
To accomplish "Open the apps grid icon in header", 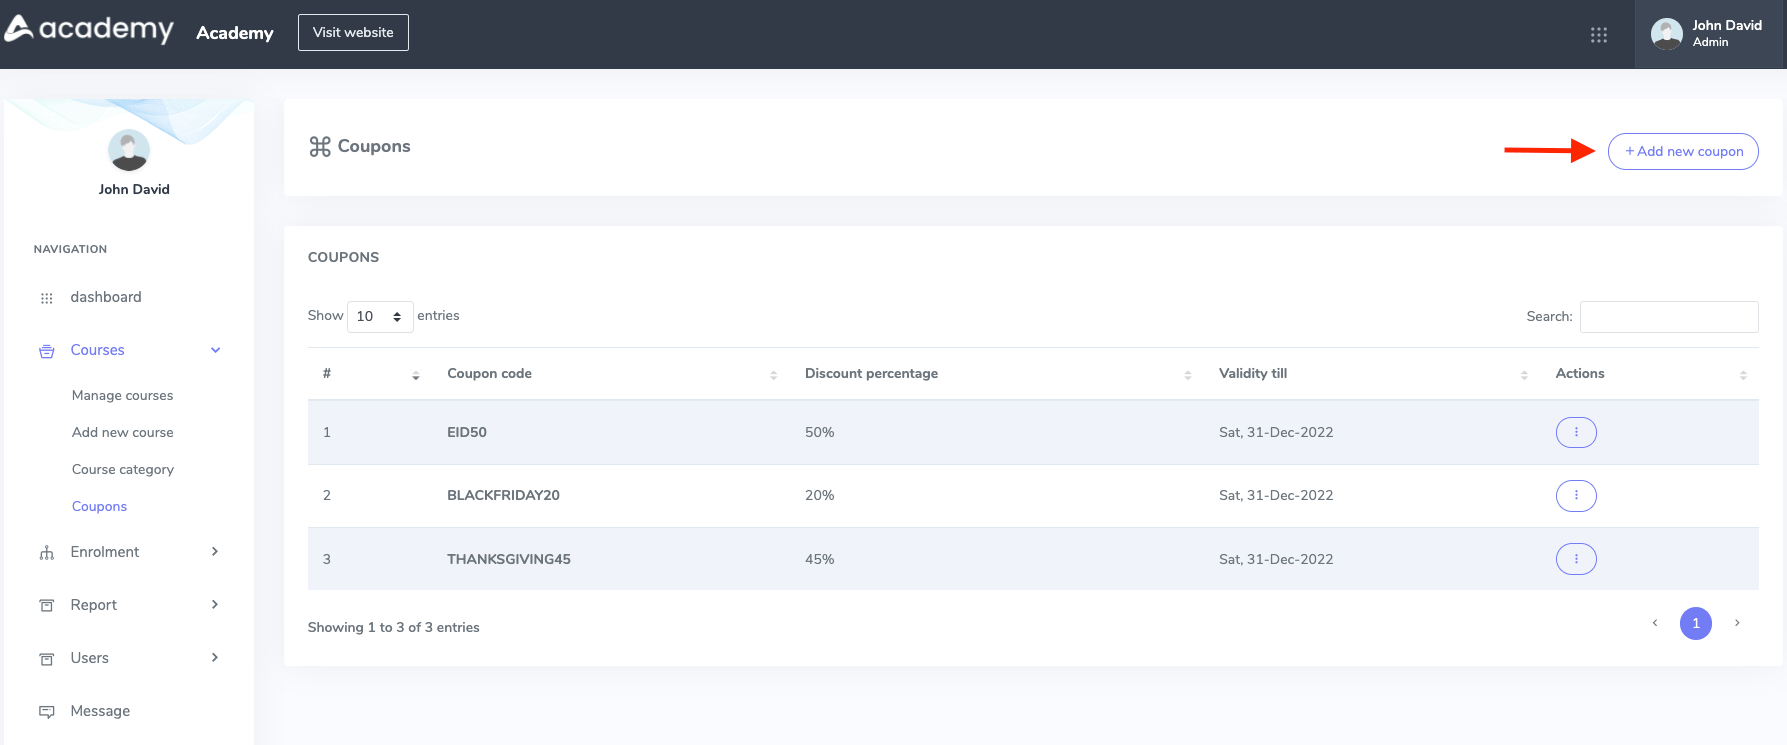I will click(1598, 35).
